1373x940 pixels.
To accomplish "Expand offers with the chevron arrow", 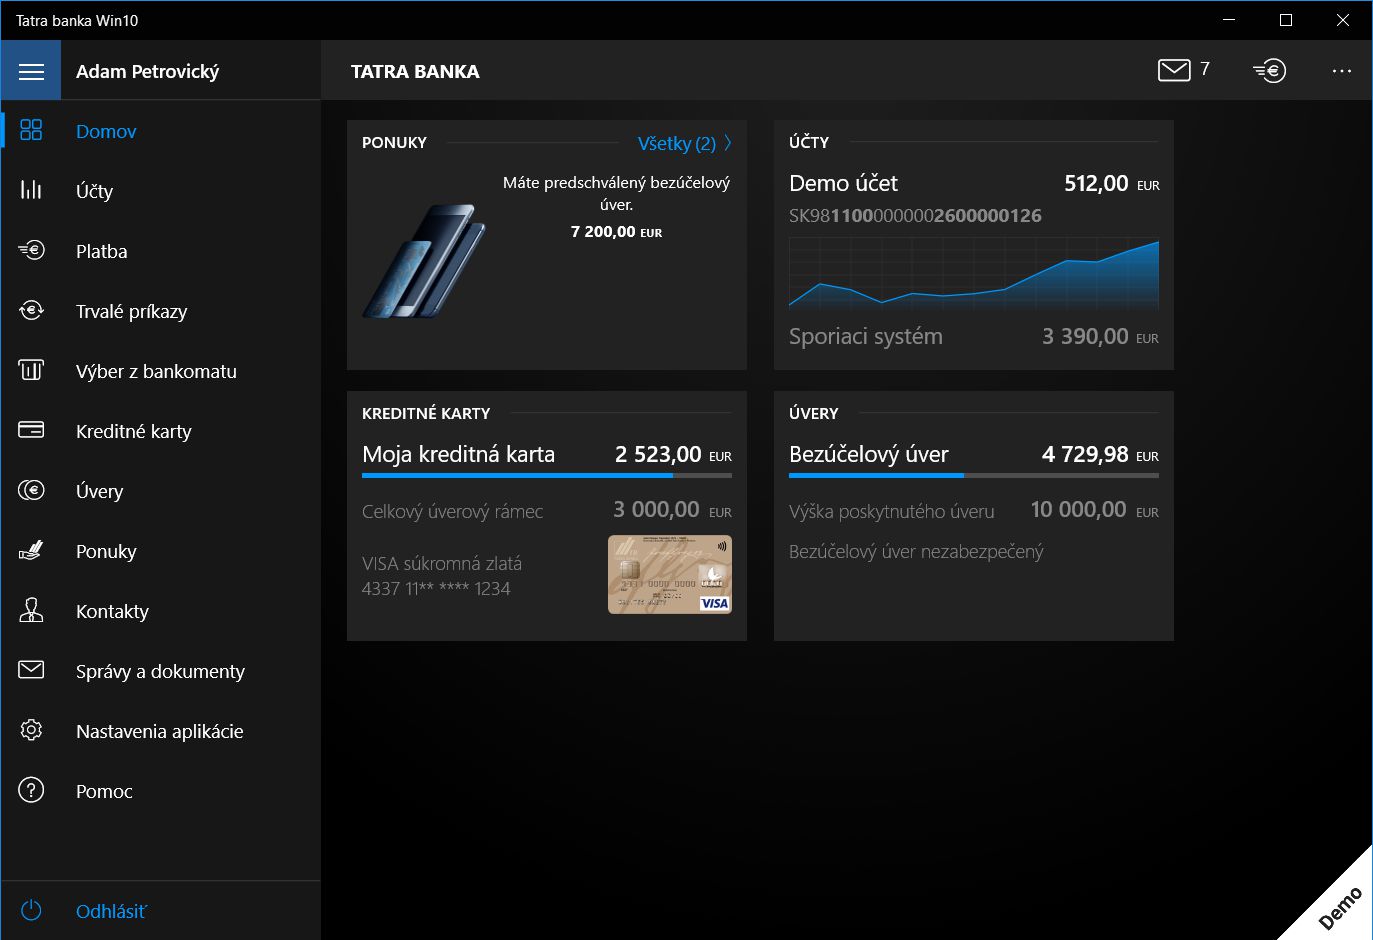I will (x=727, y=143).
